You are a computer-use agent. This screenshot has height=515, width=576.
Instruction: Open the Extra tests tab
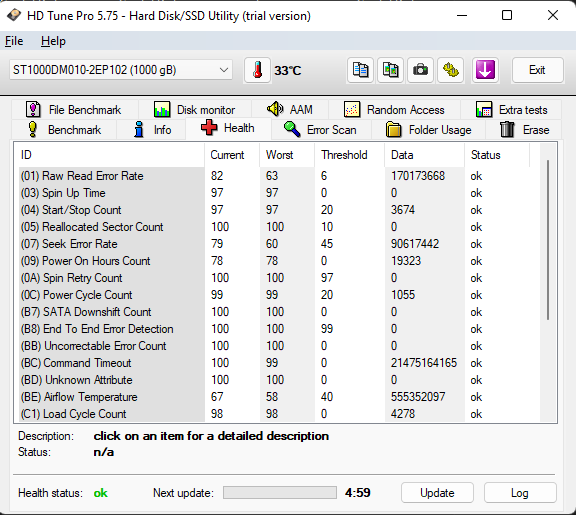click(x=511, y=109)
